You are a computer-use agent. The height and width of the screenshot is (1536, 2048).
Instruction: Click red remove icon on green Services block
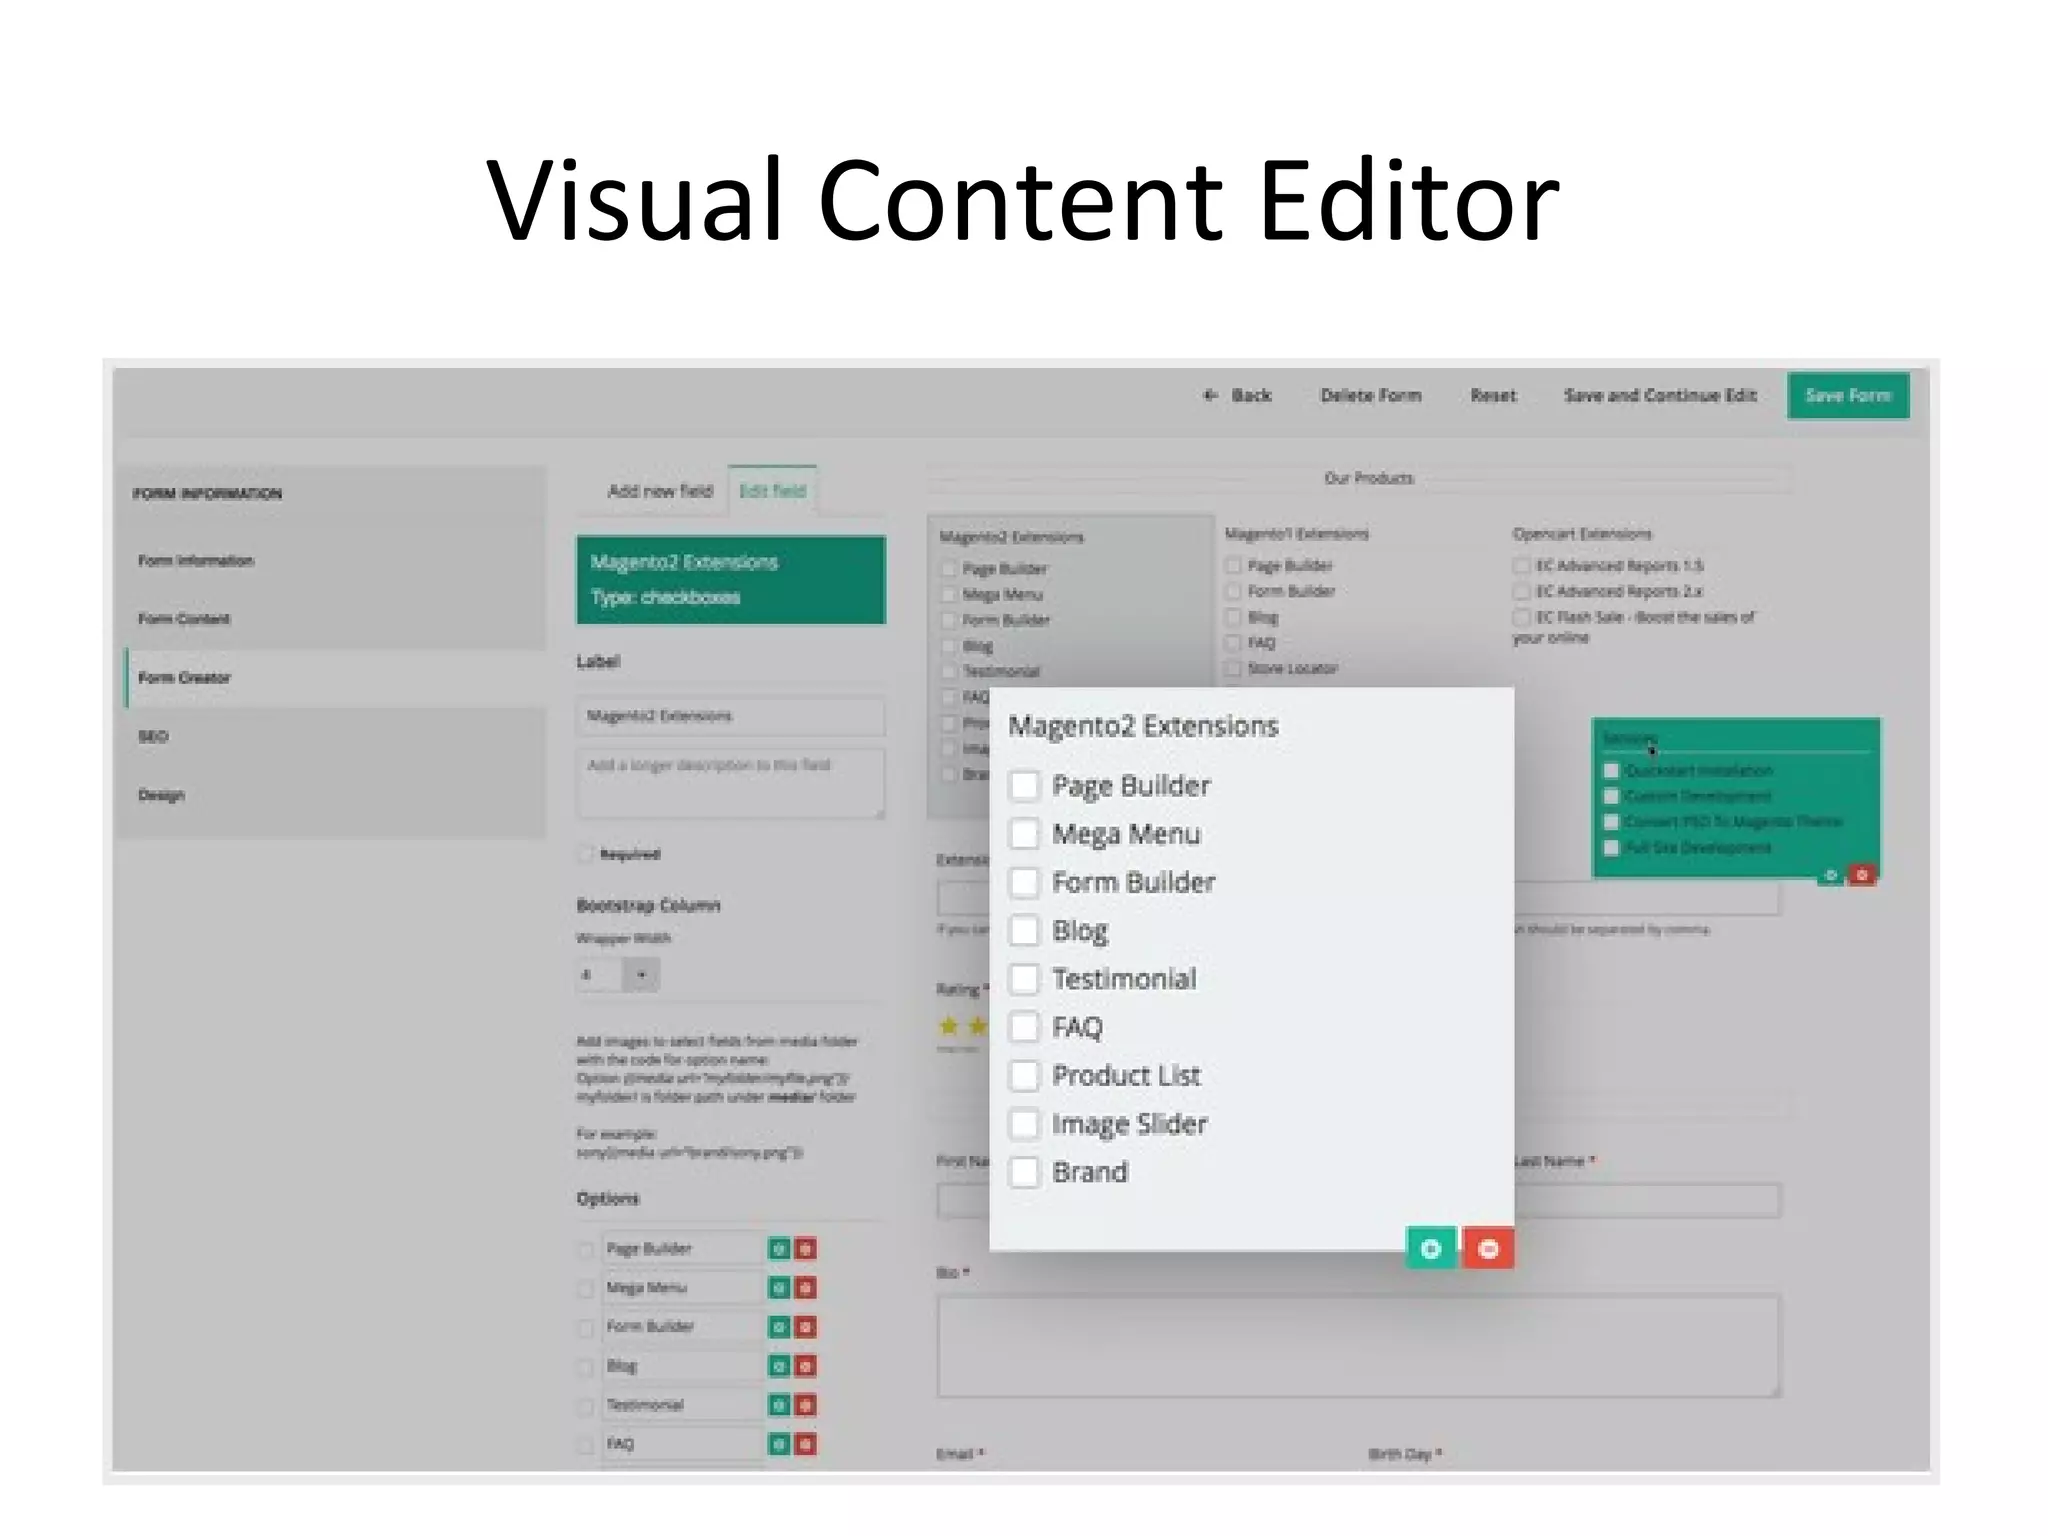1861,875
